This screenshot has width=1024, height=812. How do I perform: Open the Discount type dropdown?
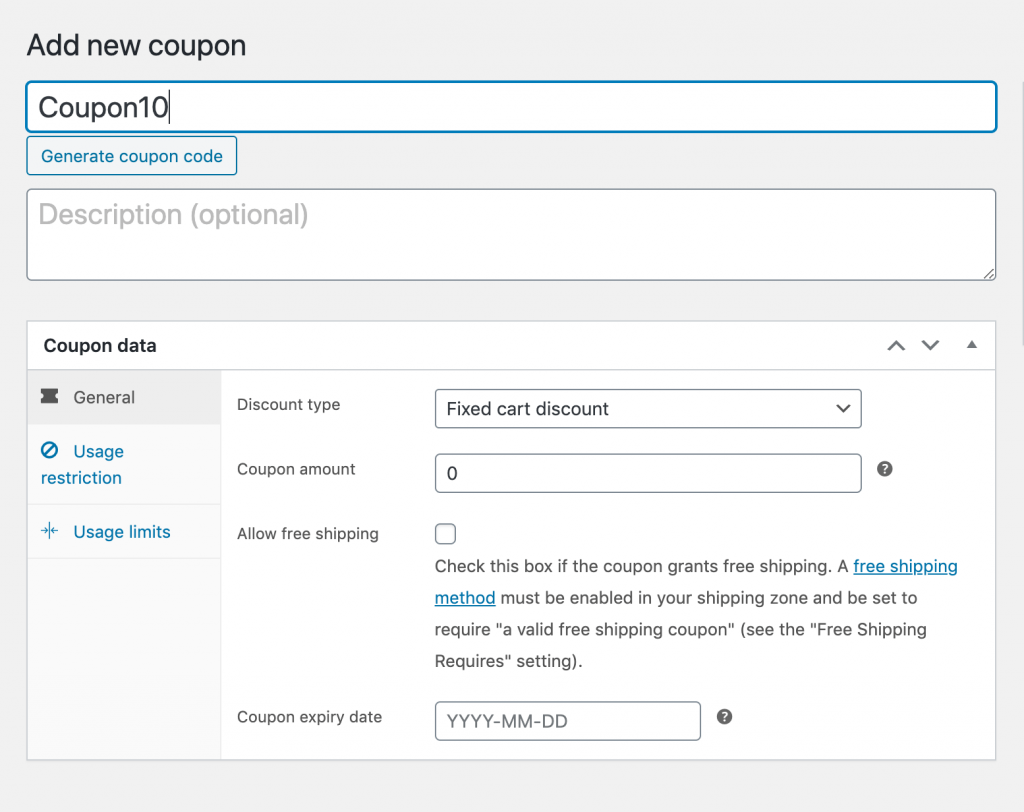coord(648,409)
